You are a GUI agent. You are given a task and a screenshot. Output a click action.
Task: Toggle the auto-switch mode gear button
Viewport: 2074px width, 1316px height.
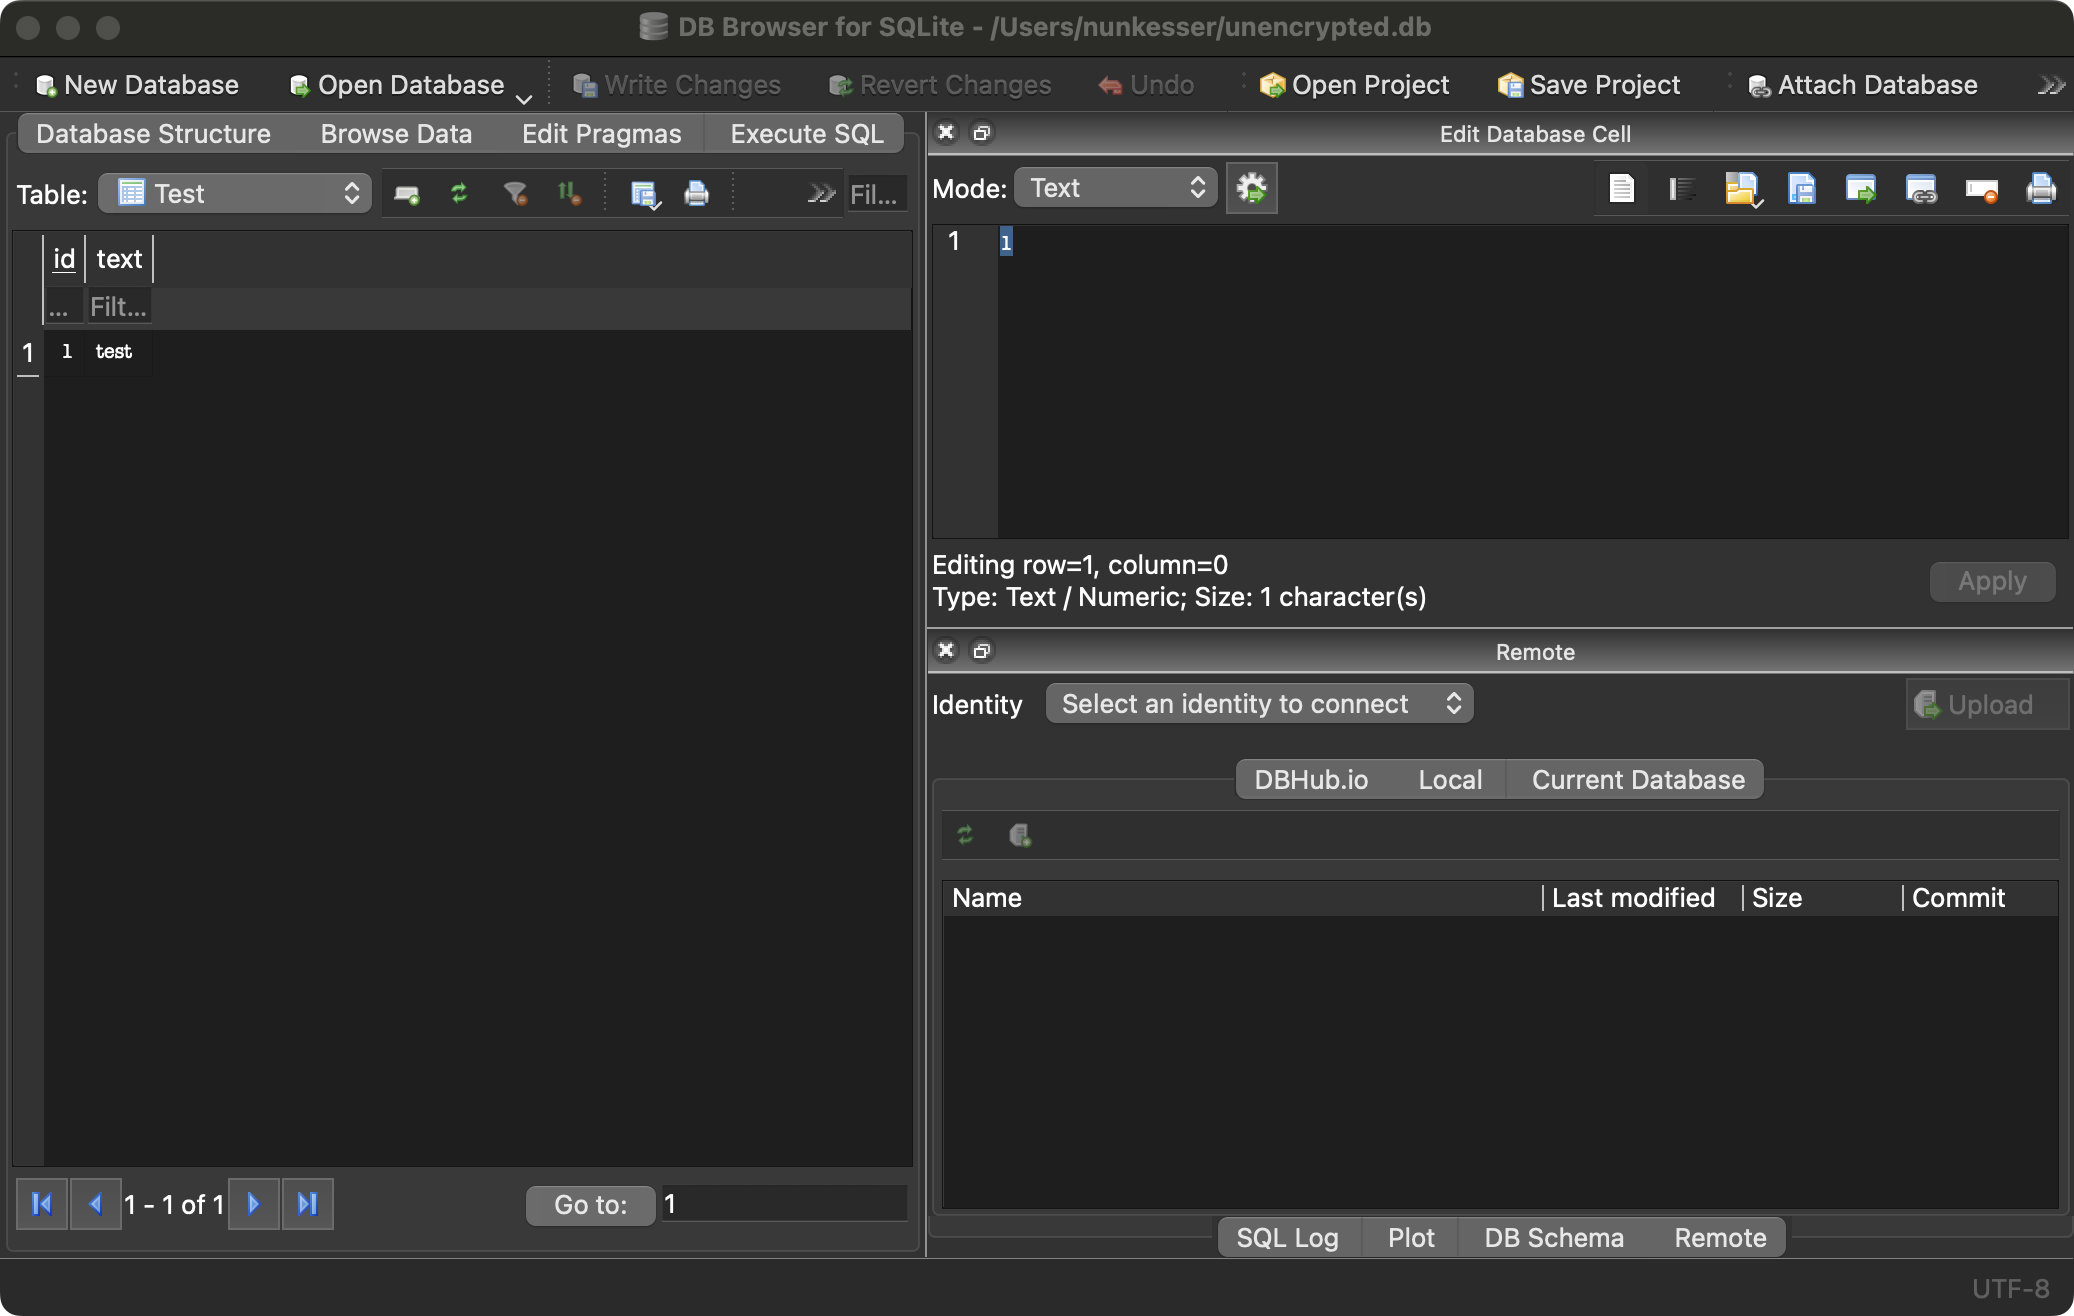[1251, 188]
